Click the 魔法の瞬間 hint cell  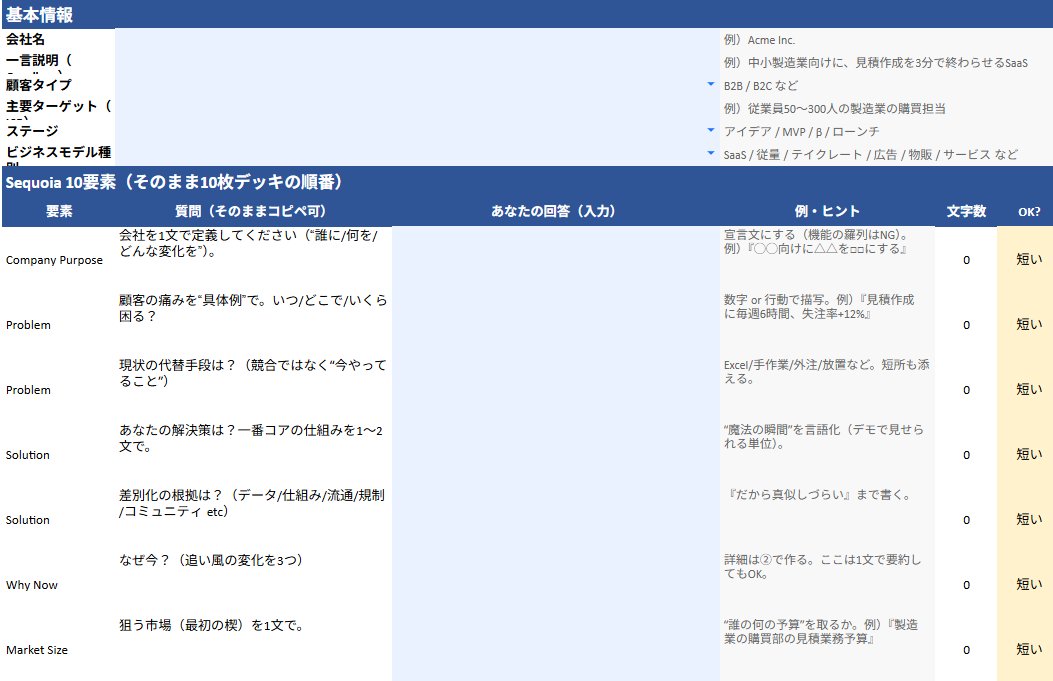point(827,455)
